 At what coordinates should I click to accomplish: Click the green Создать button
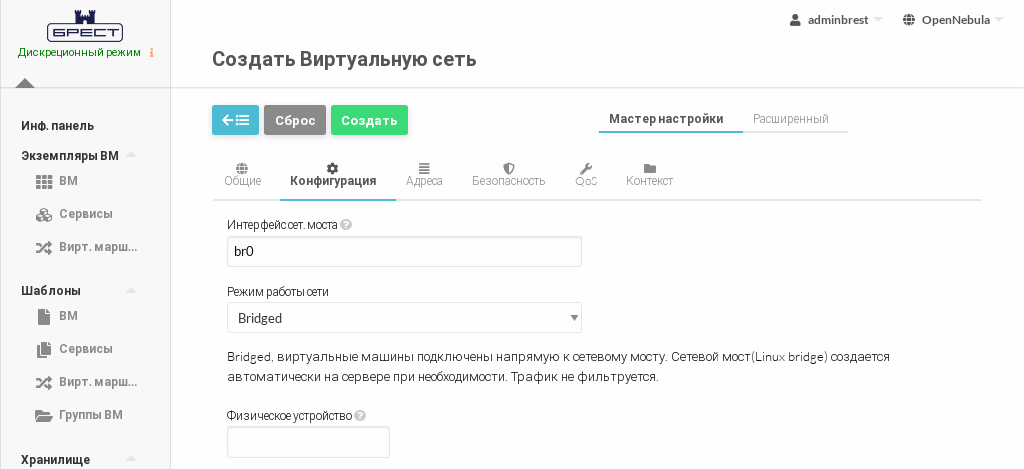(x=370, y=120)
